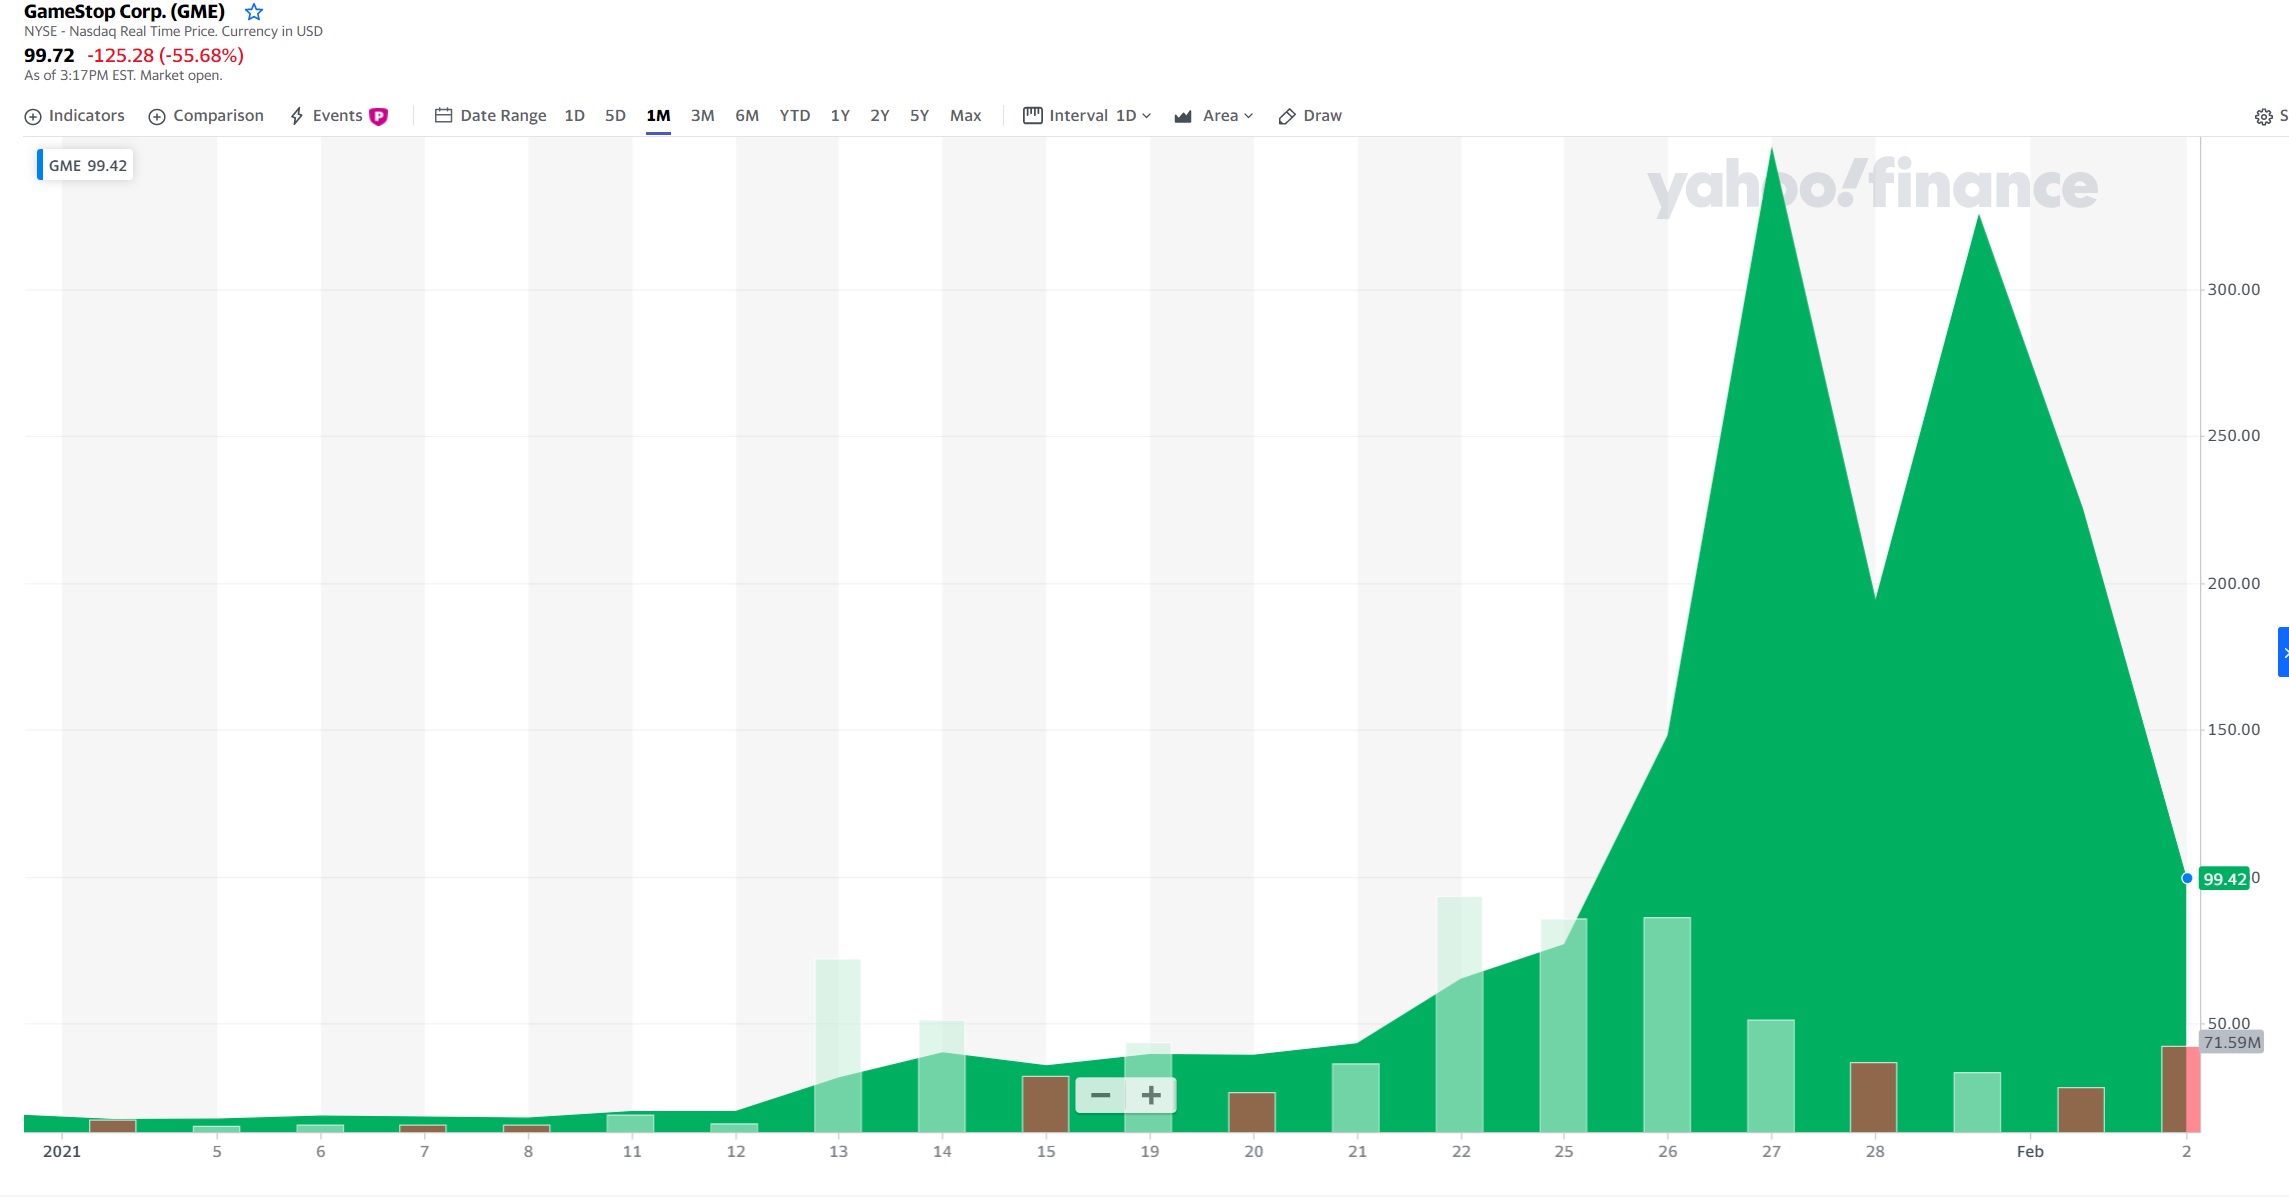The width and height of the screenshot is (2289, 1197).
Task: Select the 1D range
Action: click(575, 116)
